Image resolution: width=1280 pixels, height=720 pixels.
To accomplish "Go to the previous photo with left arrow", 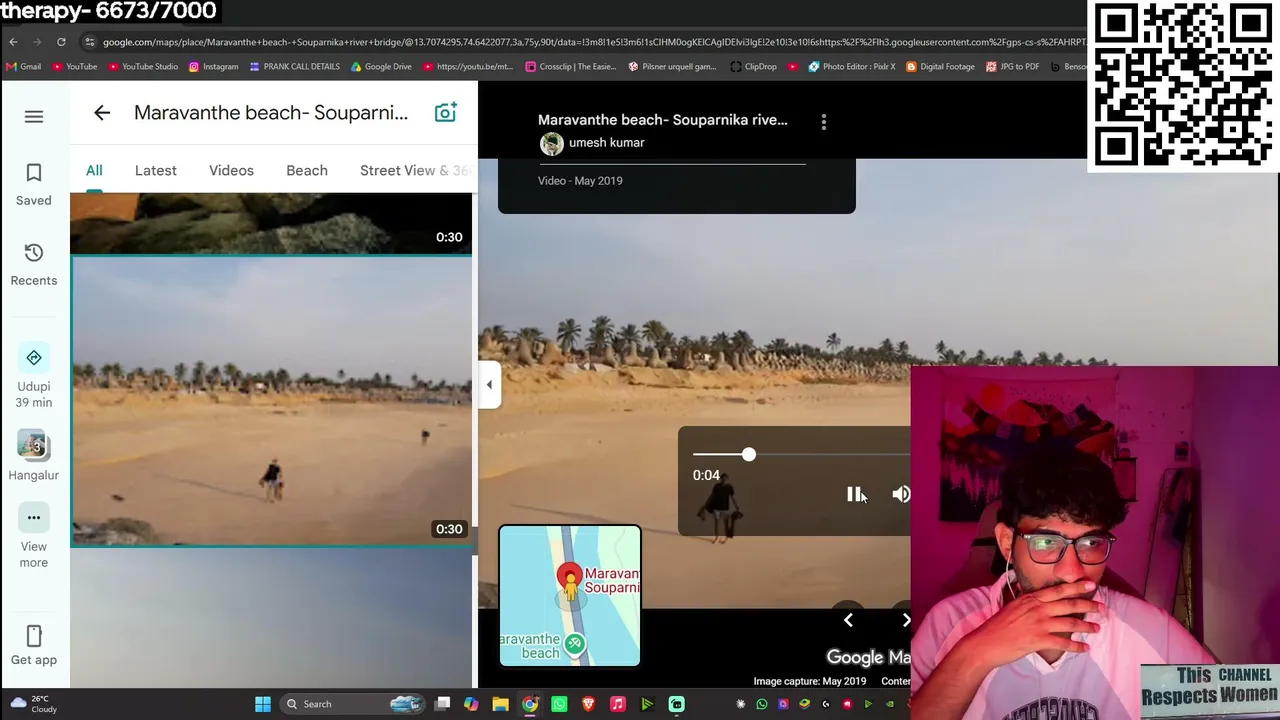I will tap(848, 620).
